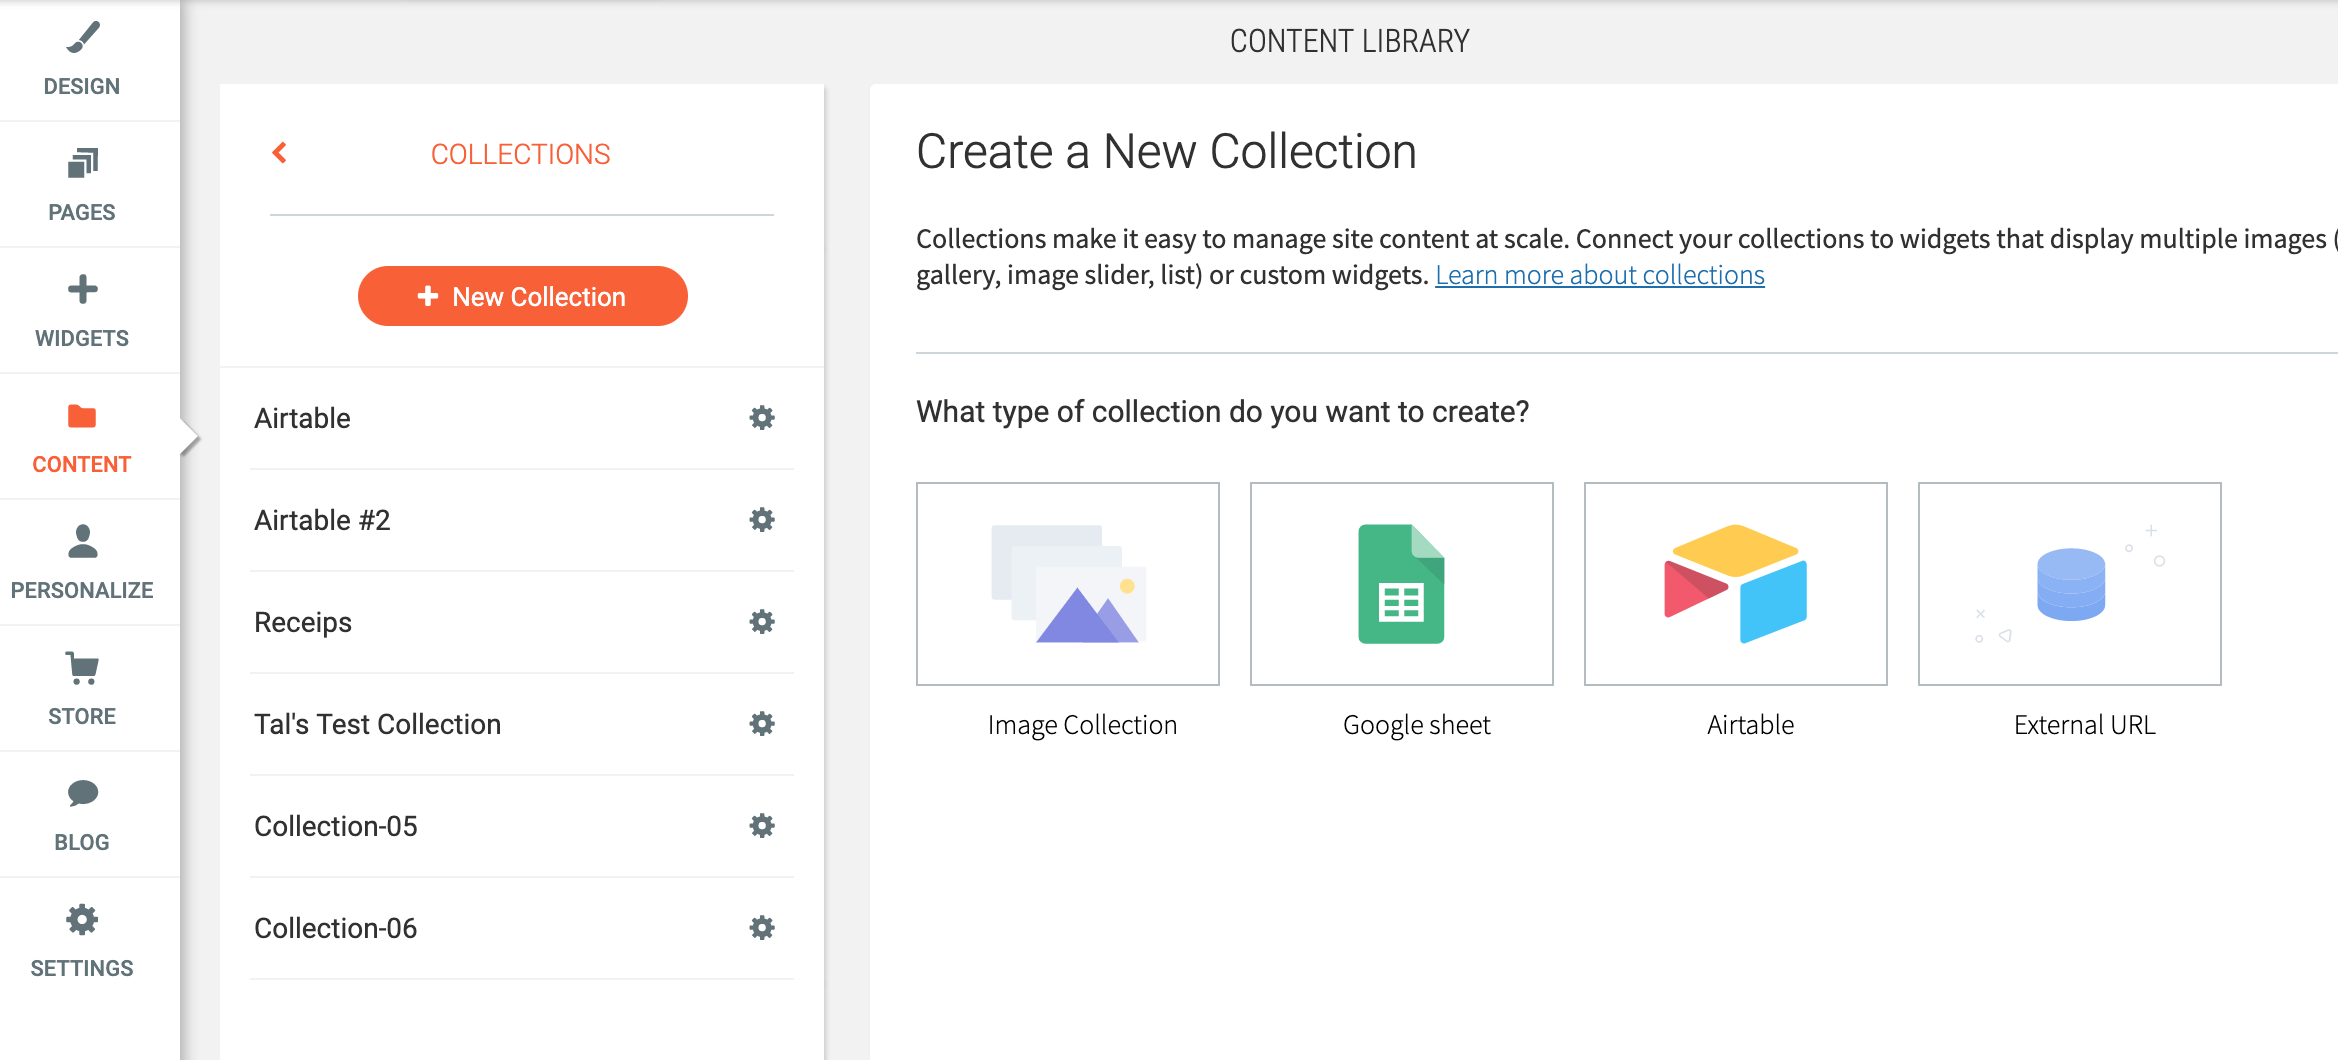Select Tal's Test Collection from the list

(x=378, y=723)
